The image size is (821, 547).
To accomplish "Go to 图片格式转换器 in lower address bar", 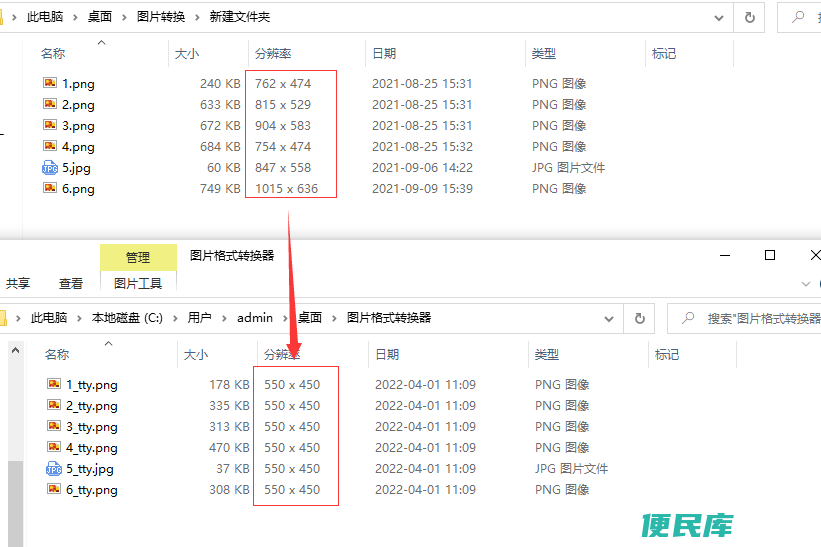I will tap(389, 318).
